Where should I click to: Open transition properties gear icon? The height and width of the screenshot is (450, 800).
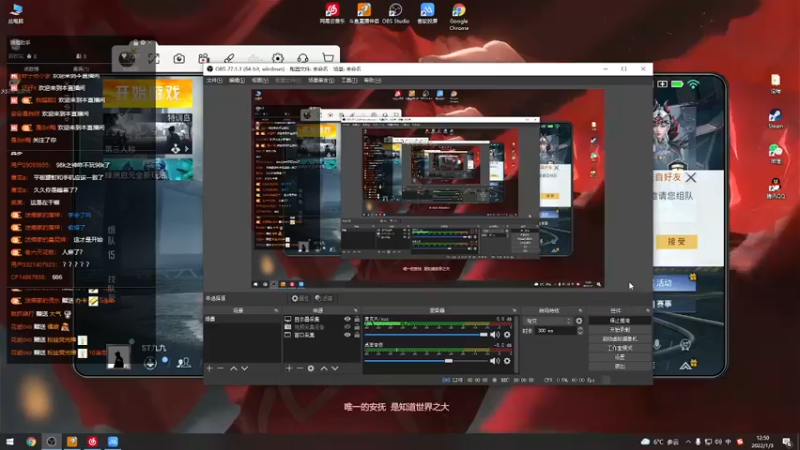click(x=579, y=321)
